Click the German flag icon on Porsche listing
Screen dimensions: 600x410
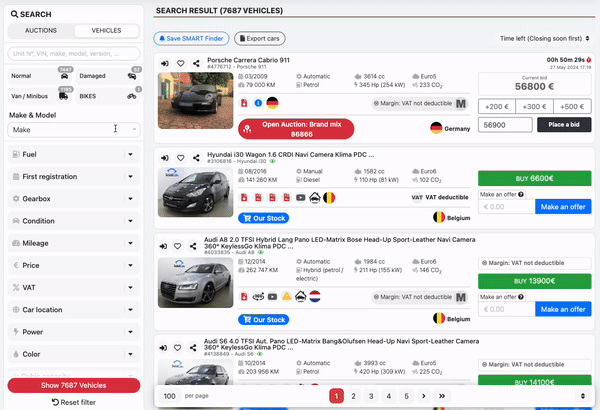[x=272, y=103]
